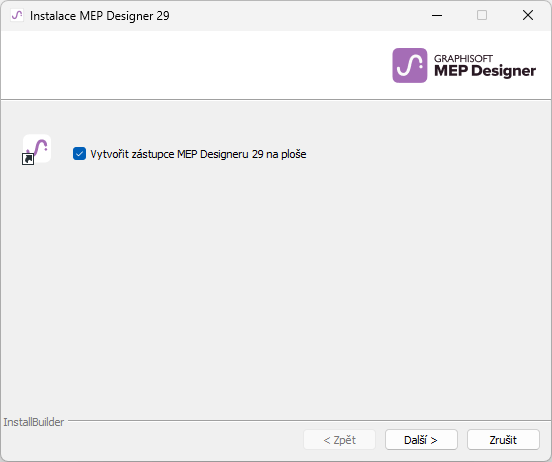Click the purple Graphisoft MEP Designer logo
The width and height of the screenshot is (552, 462).
point(410,65)
